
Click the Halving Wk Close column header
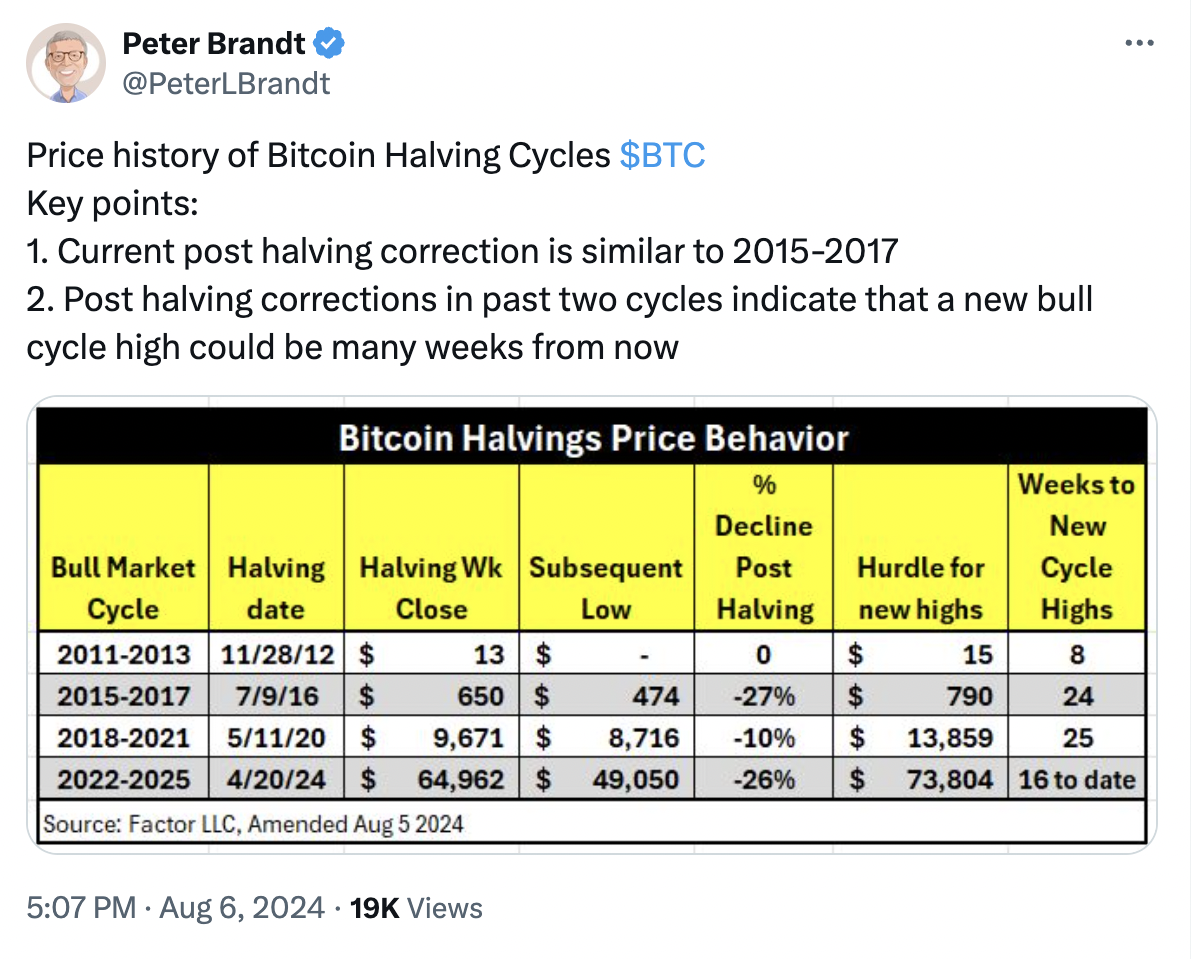click(x=431, y=588)
